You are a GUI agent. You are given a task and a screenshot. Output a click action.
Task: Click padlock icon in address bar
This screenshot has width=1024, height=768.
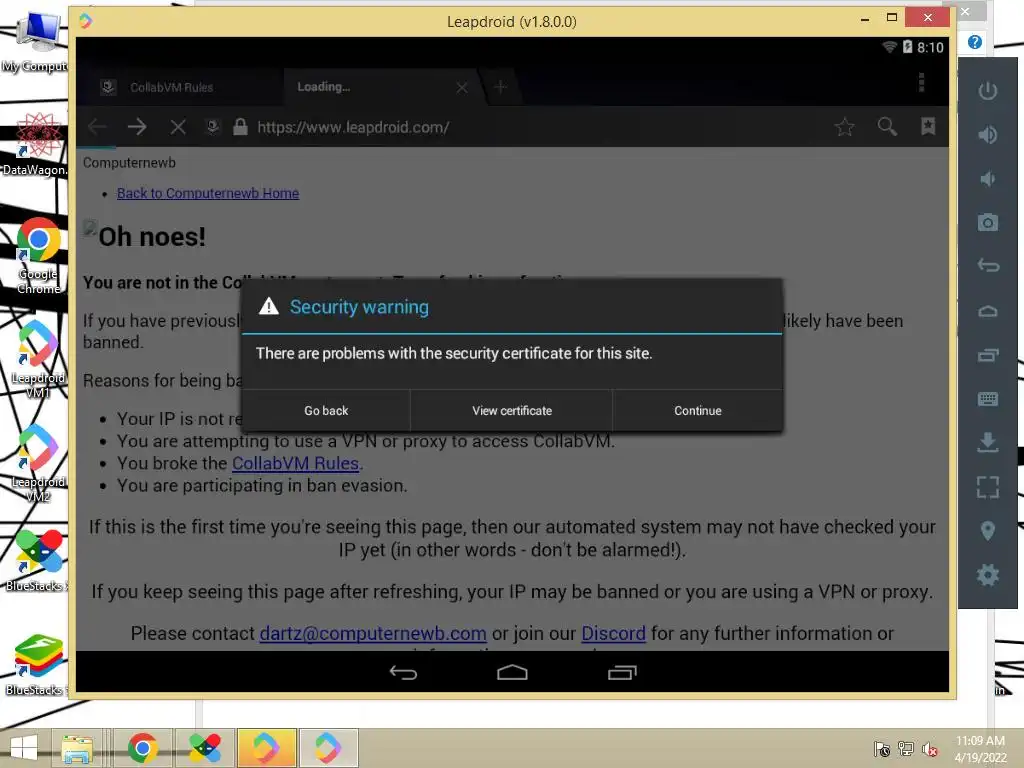240,127
